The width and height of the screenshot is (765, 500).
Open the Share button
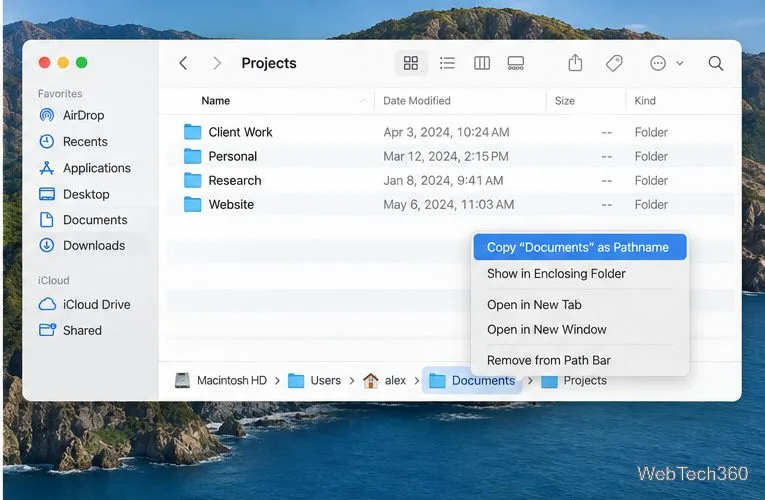point(575,62)
